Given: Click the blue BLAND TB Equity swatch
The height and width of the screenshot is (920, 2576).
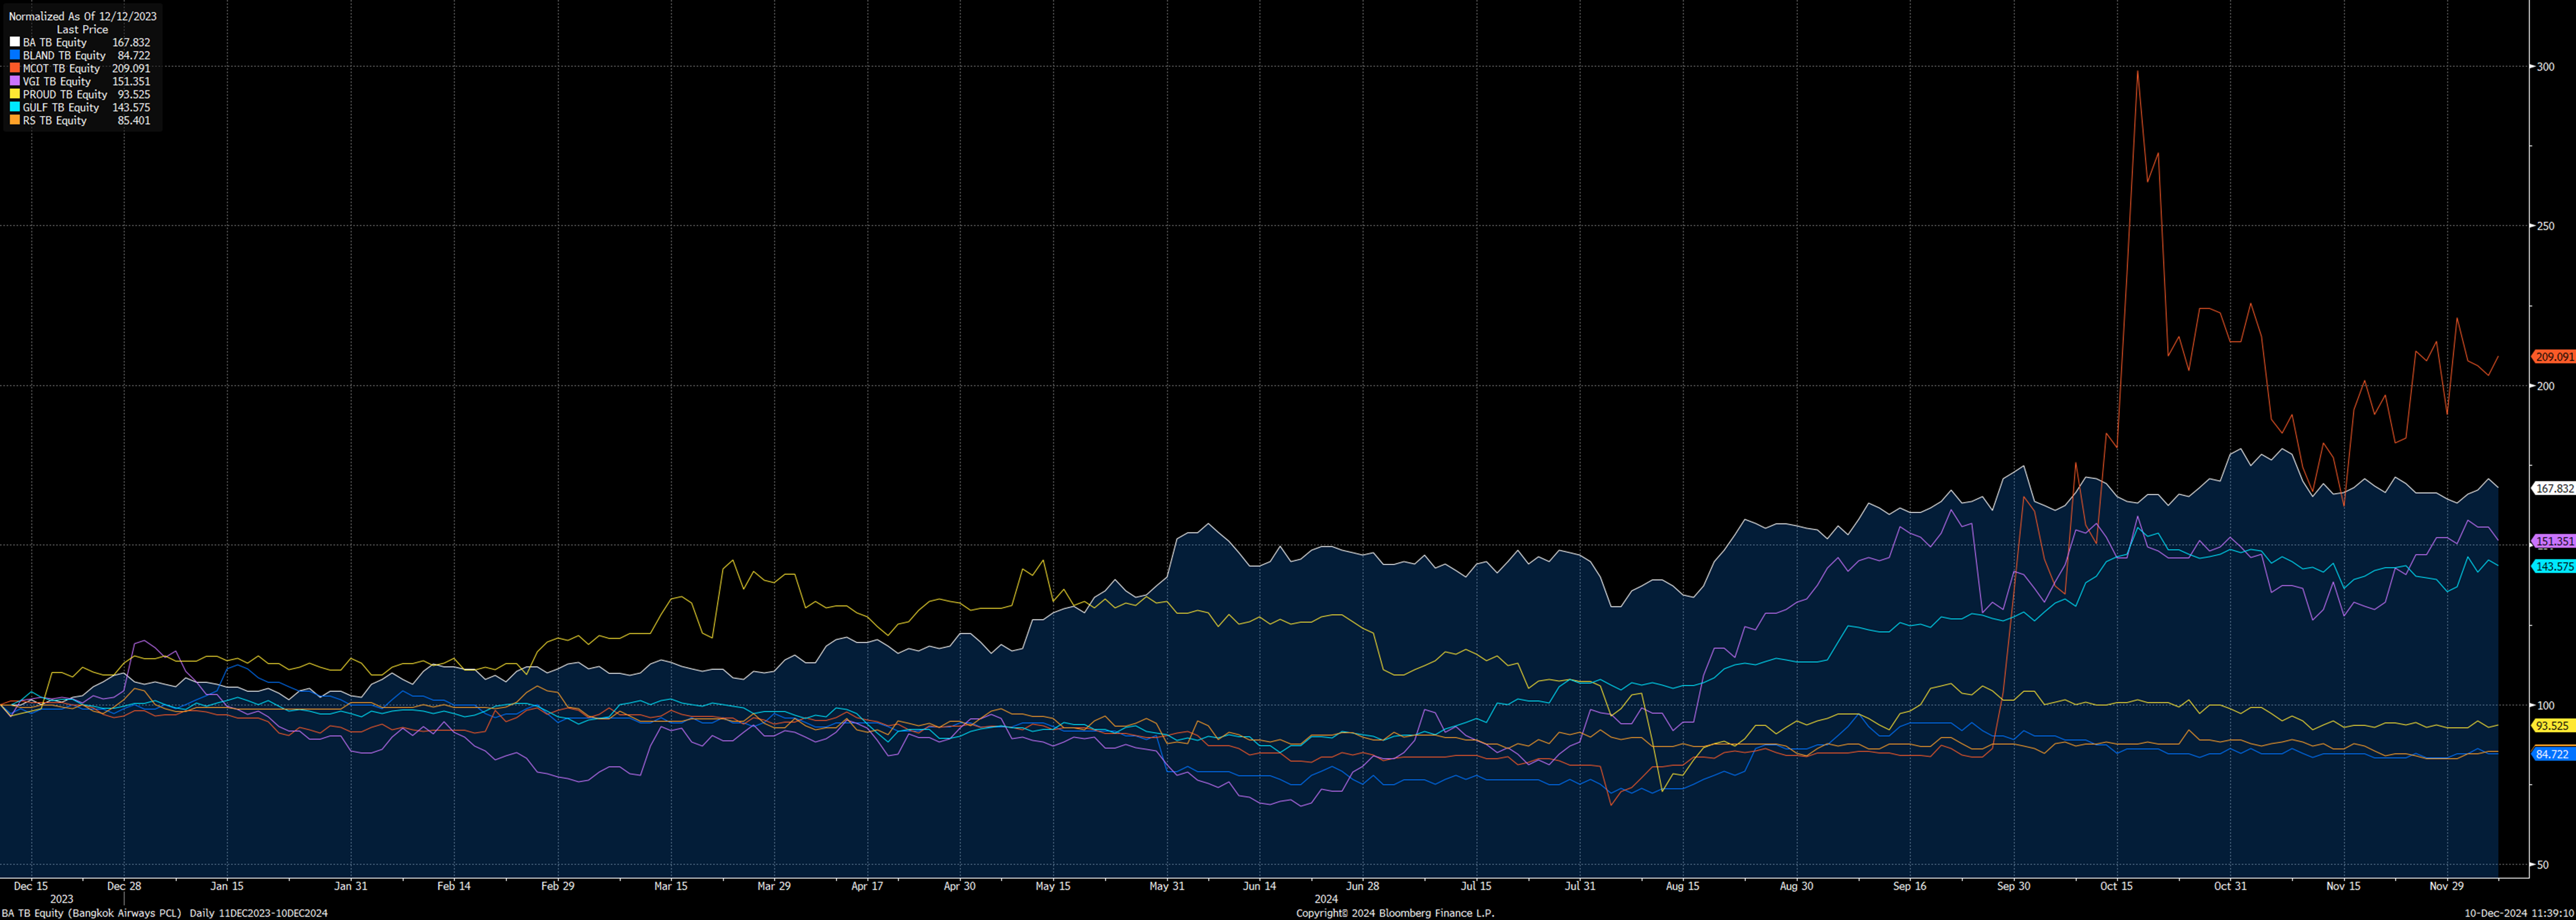Looking at the screenshot, I should coord(15,56).
